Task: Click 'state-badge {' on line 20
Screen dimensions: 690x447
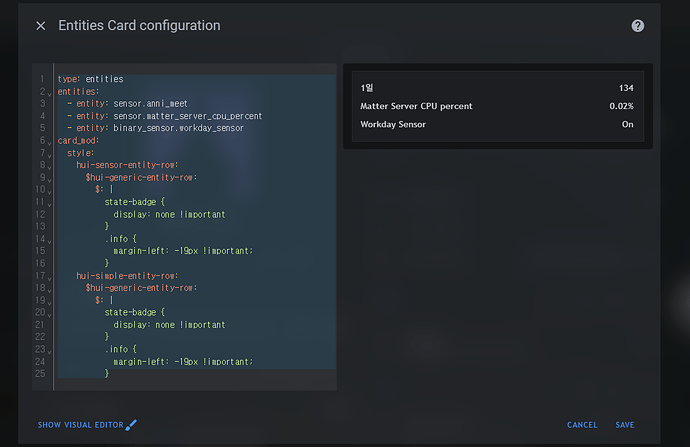Action: (135, 312)
